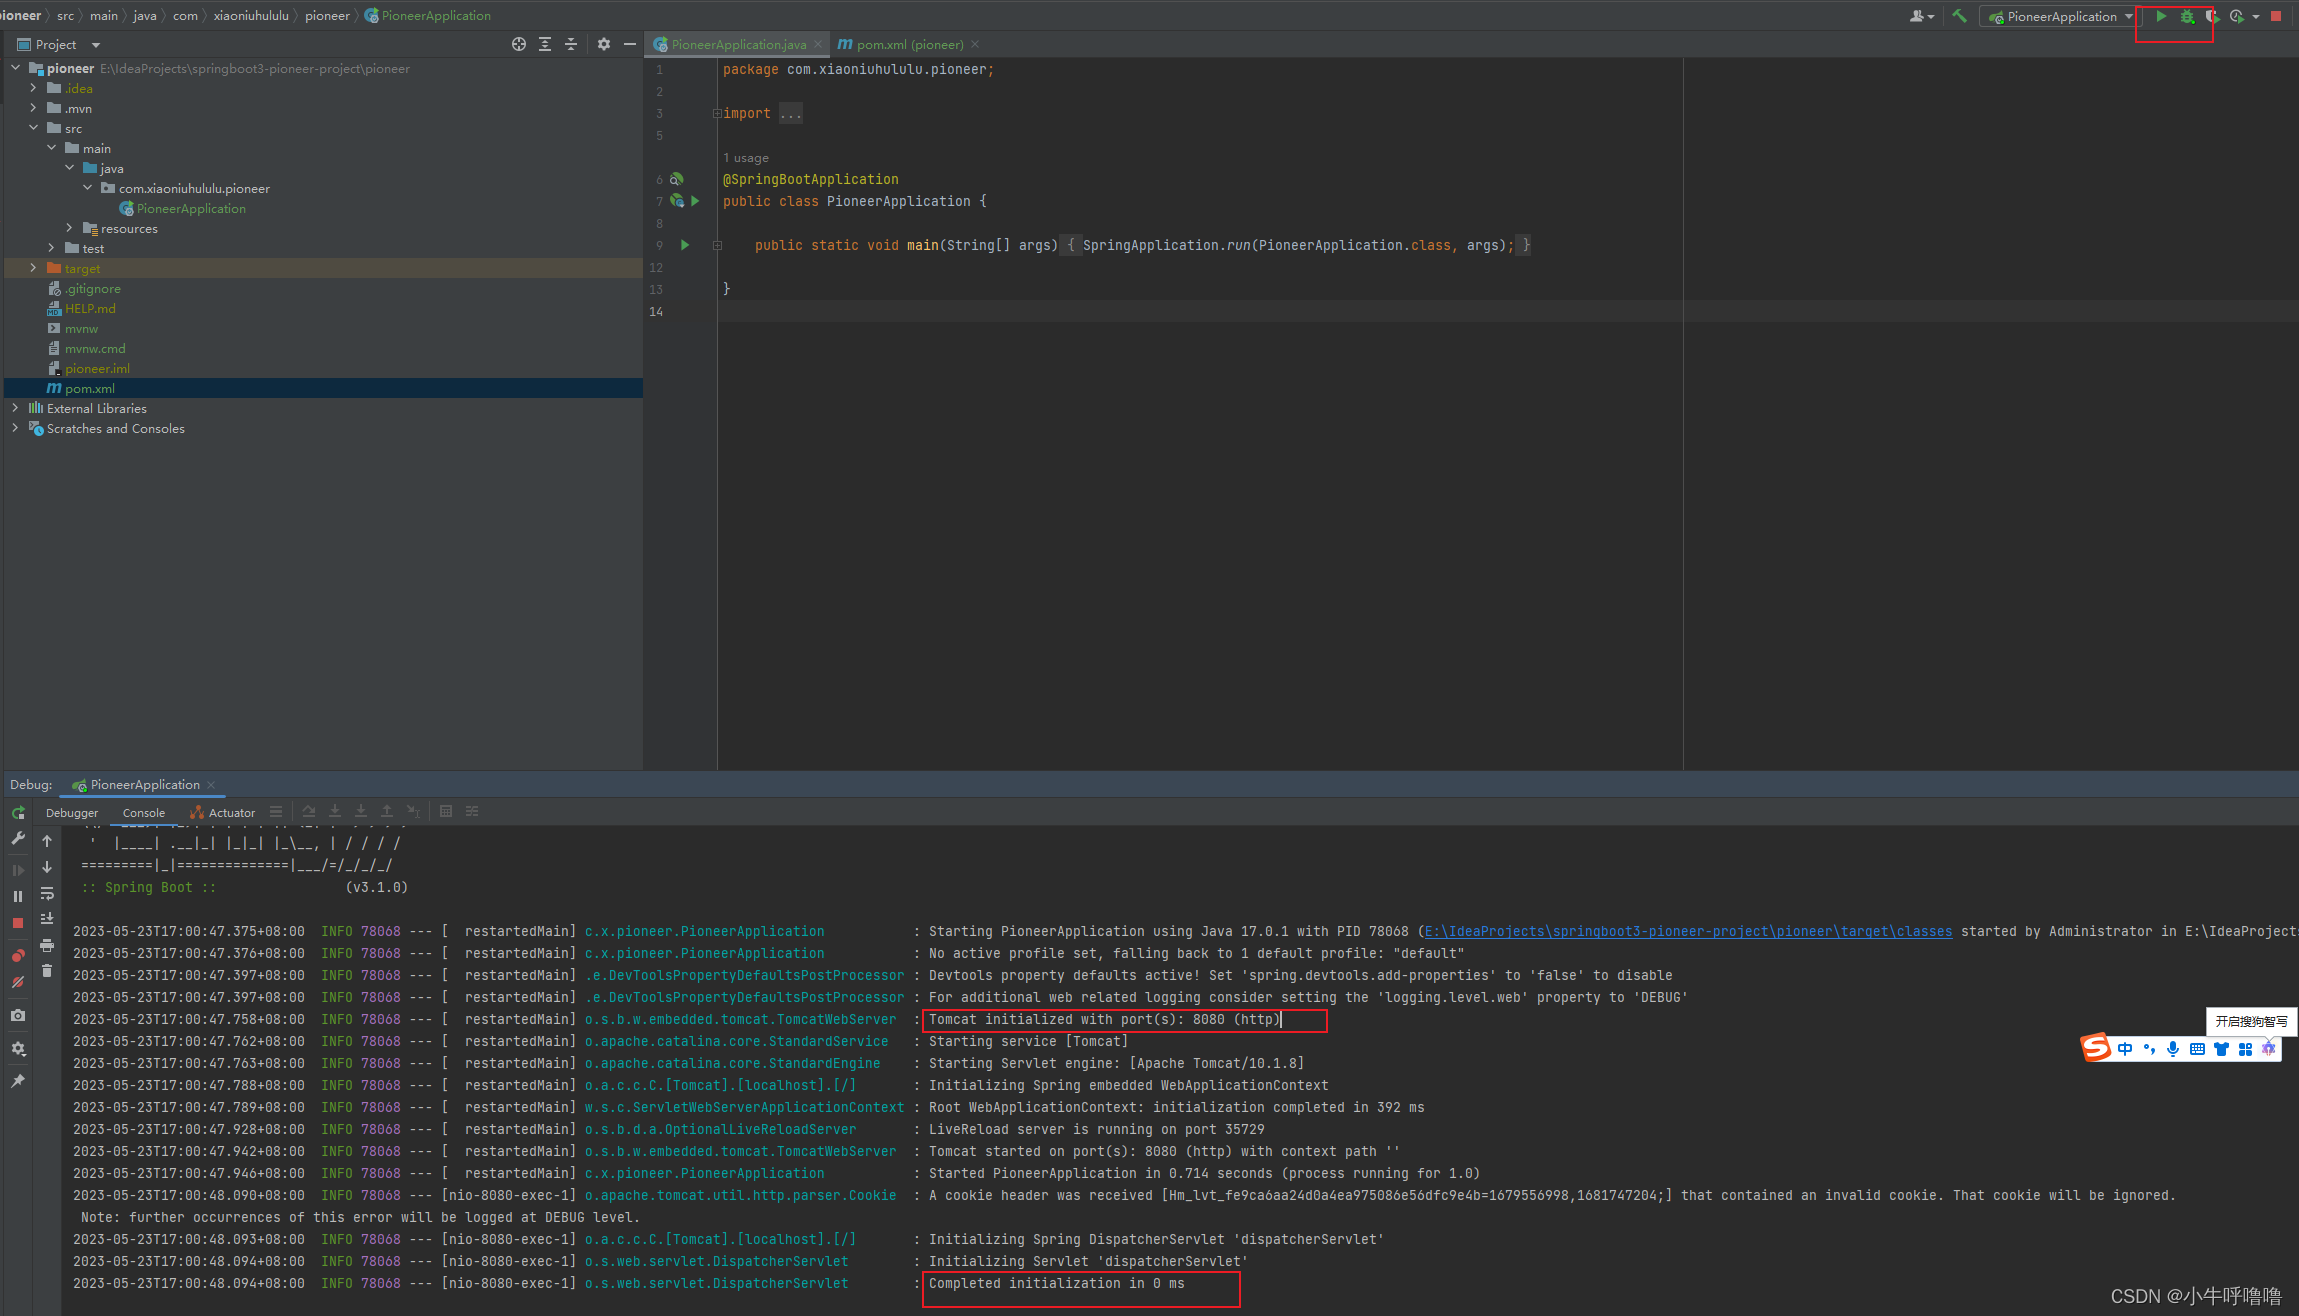2299x1316 pixels.
Task: Expand the .idea folder
Action: point(33,88)
